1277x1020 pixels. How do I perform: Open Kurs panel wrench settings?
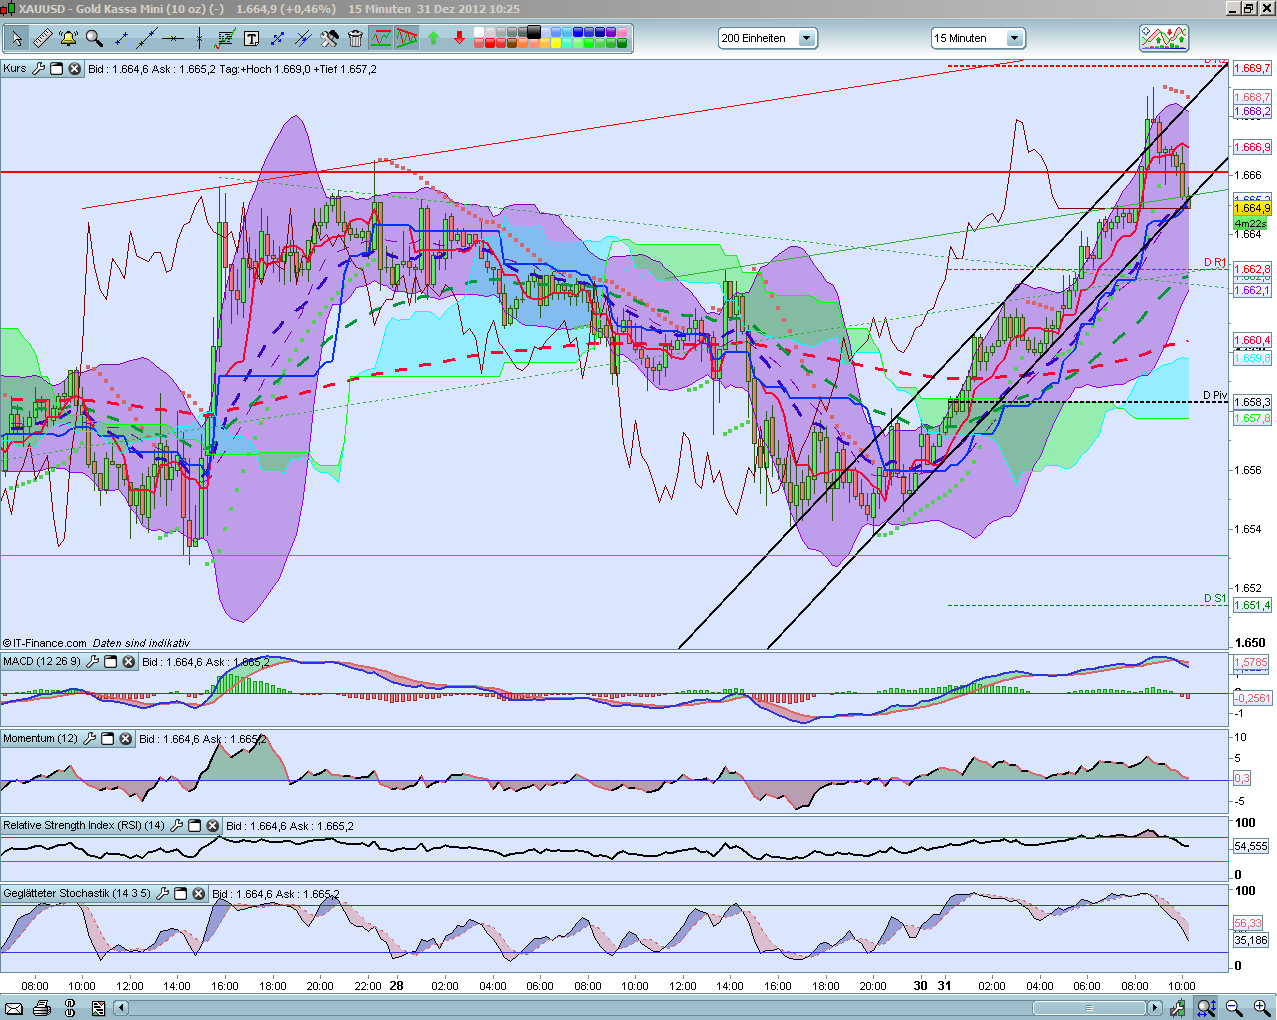pos(39,68)
